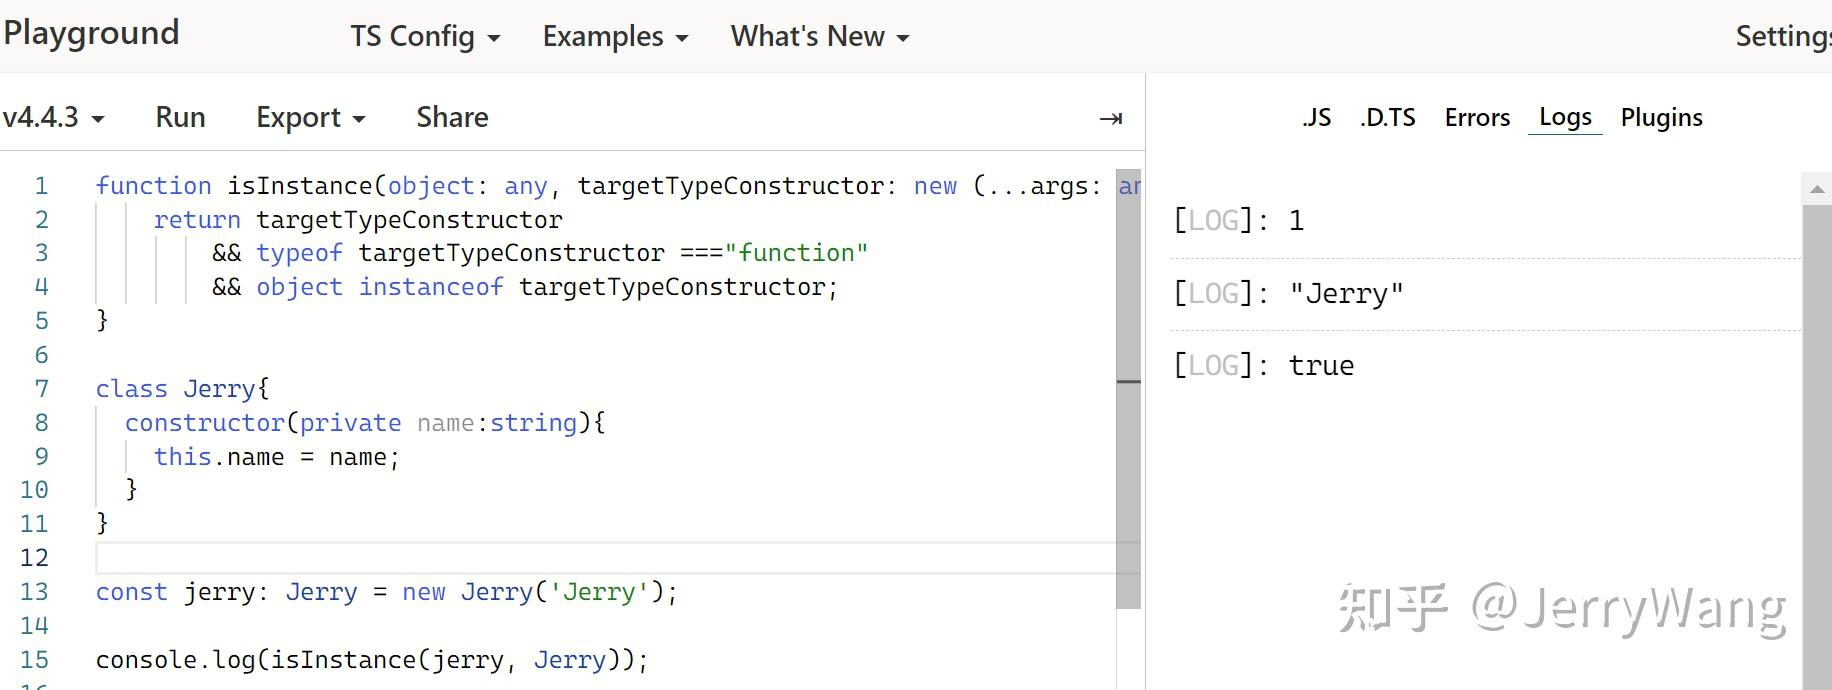Click the editor vertical scrollbar thumb
Image resolution: width=1832 pixels, height=690 pixels.
tap(1128, 390)
